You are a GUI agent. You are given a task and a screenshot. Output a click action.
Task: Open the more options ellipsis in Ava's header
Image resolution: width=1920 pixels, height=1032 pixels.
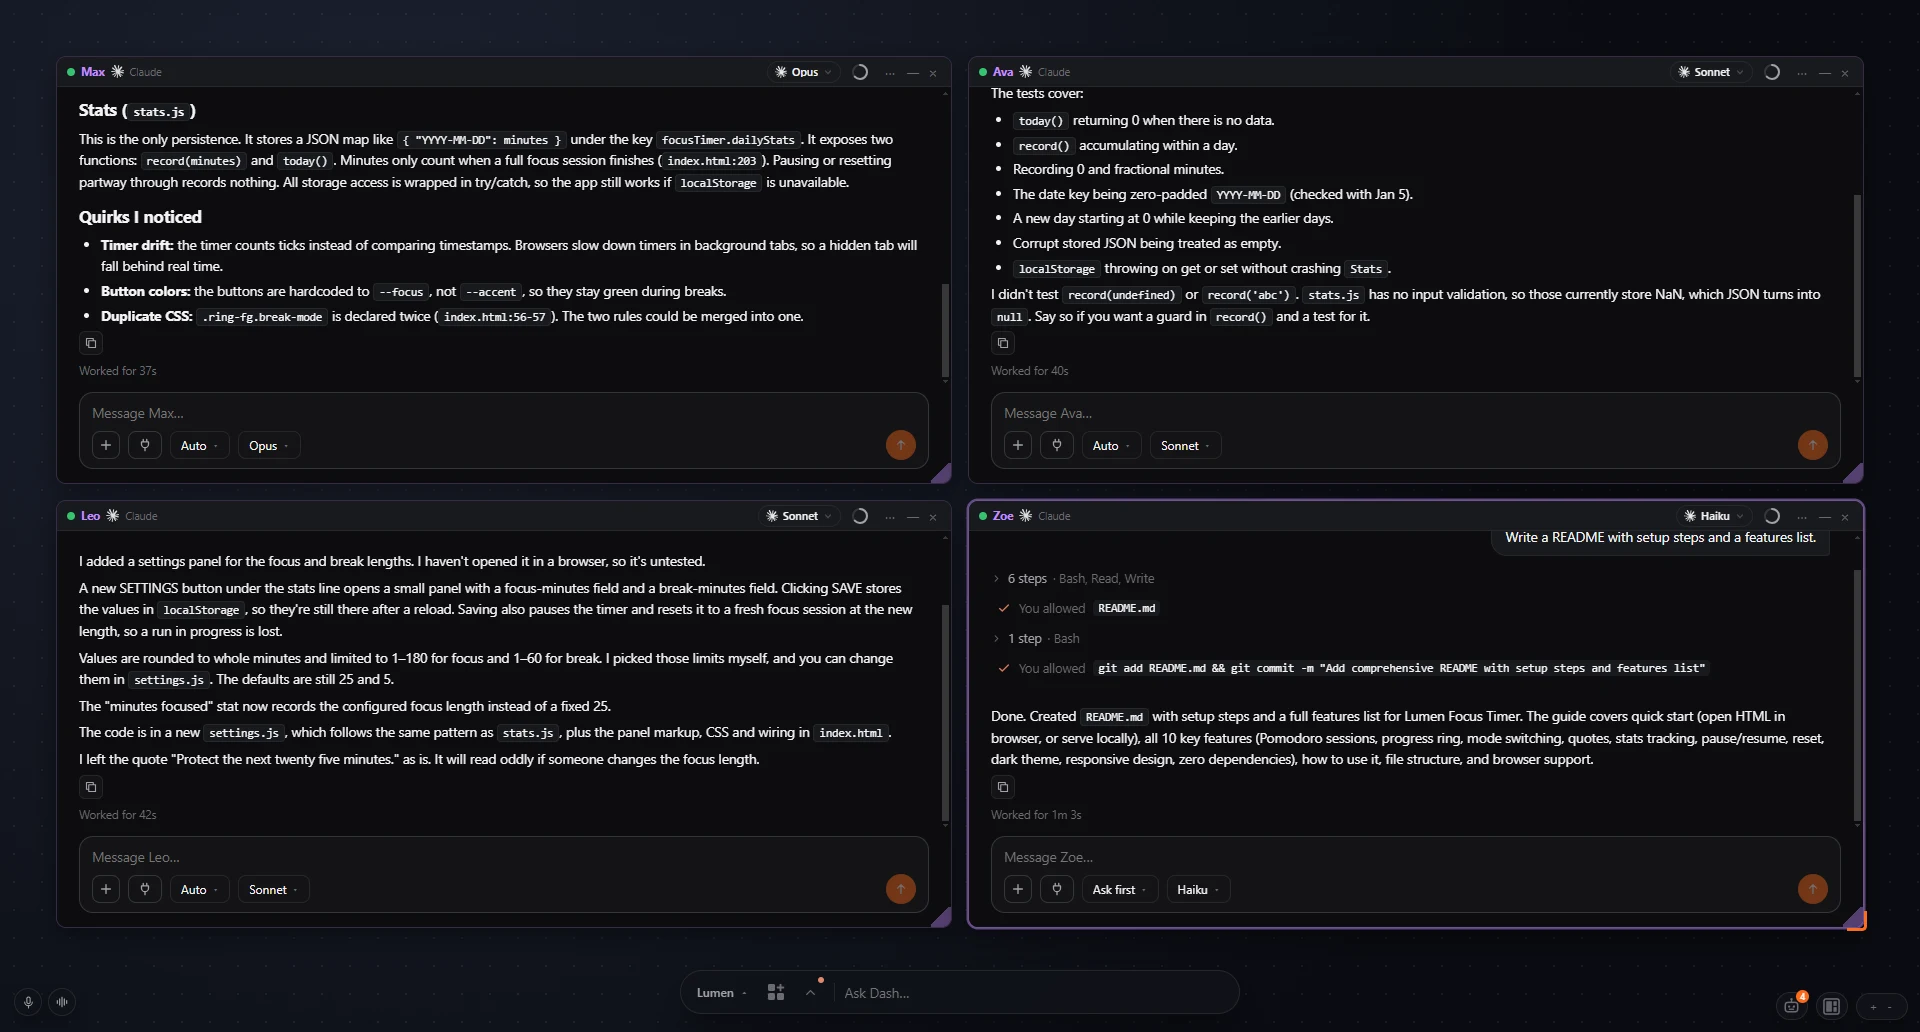pyautogui.click(x=1802, y=73)
